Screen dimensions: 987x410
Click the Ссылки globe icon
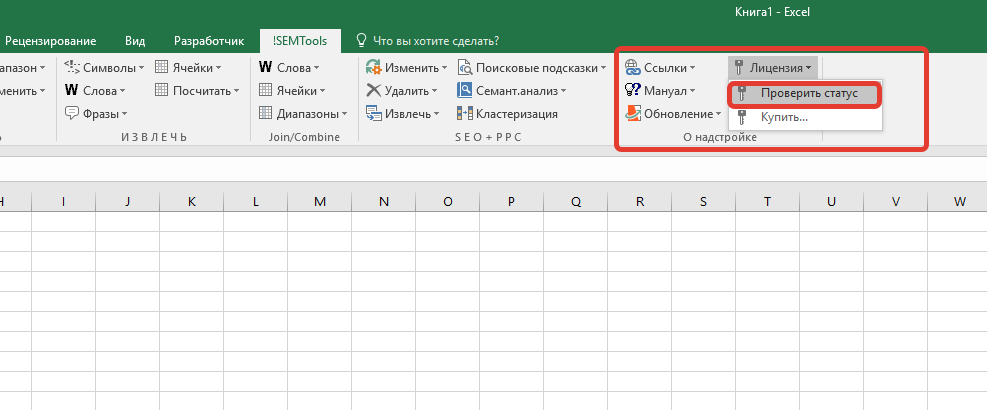[632, 67]
